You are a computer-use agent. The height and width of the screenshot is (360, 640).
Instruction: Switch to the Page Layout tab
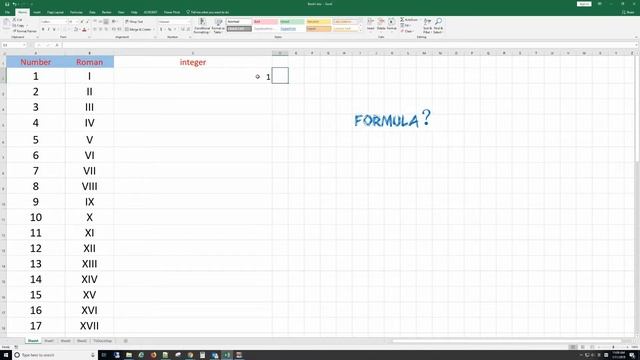coord(55,12)
